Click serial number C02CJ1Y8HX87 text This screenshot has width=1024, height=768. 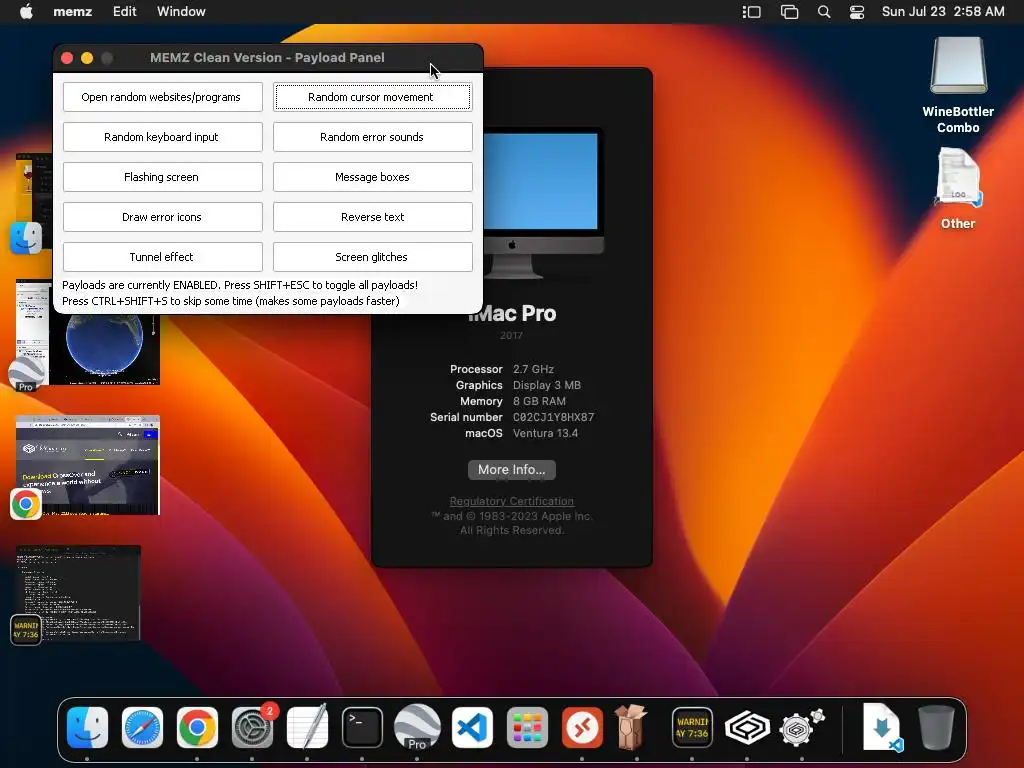553,417
